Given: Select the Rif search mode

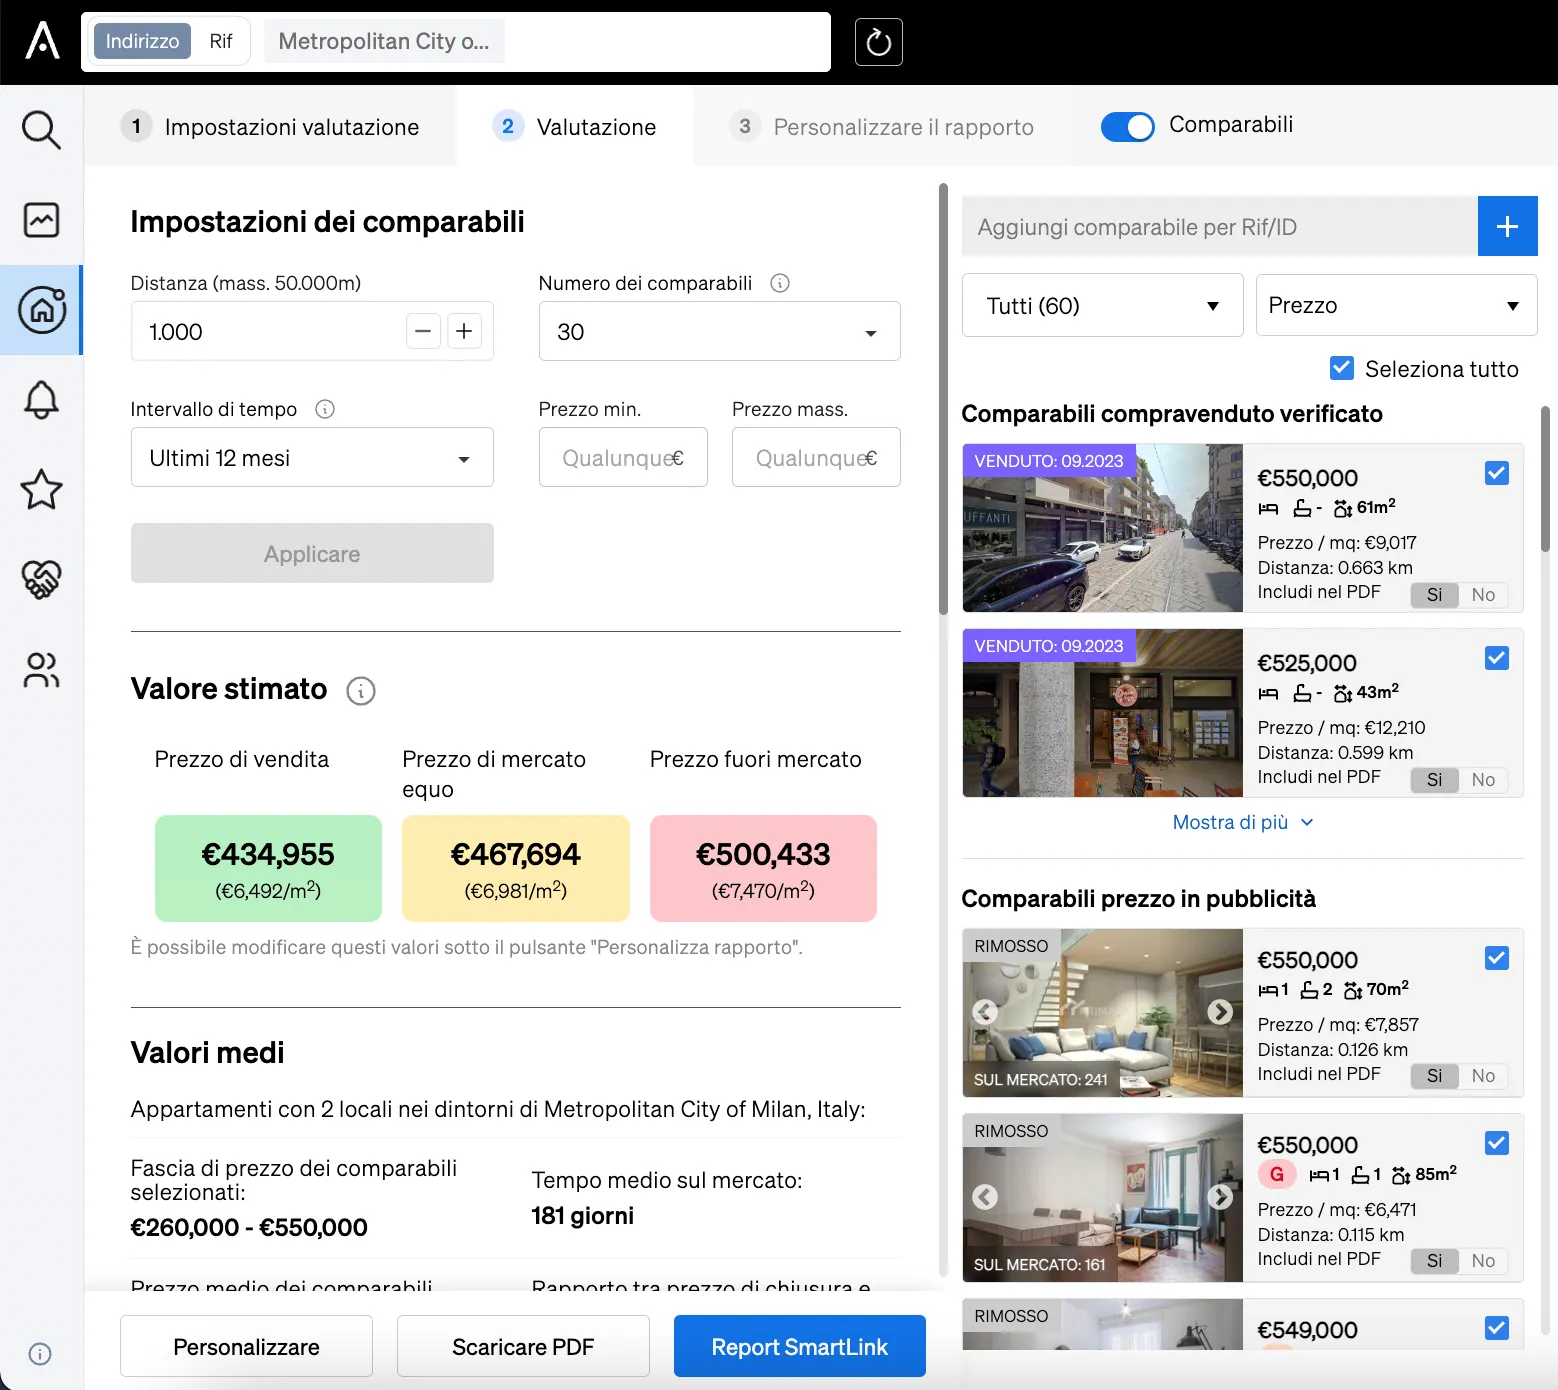Looking at the screenshot, I should coord(220,41).
